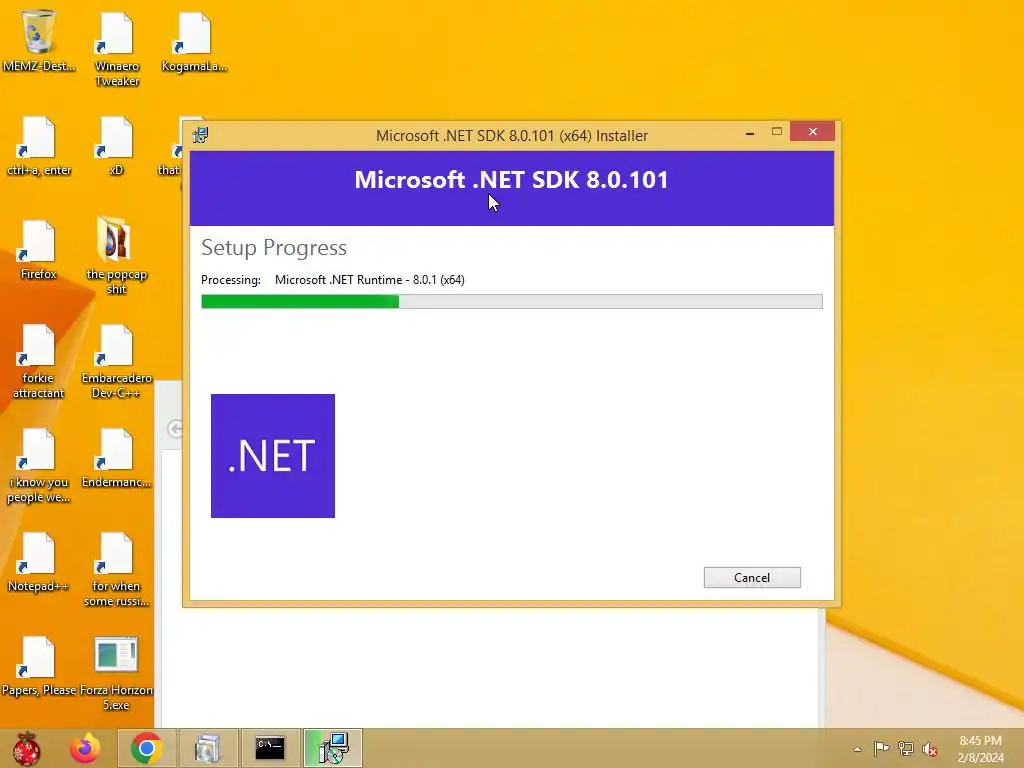Select the i know you people shortcut
The image size is (1024, 768).
click(x=39, y=466)
